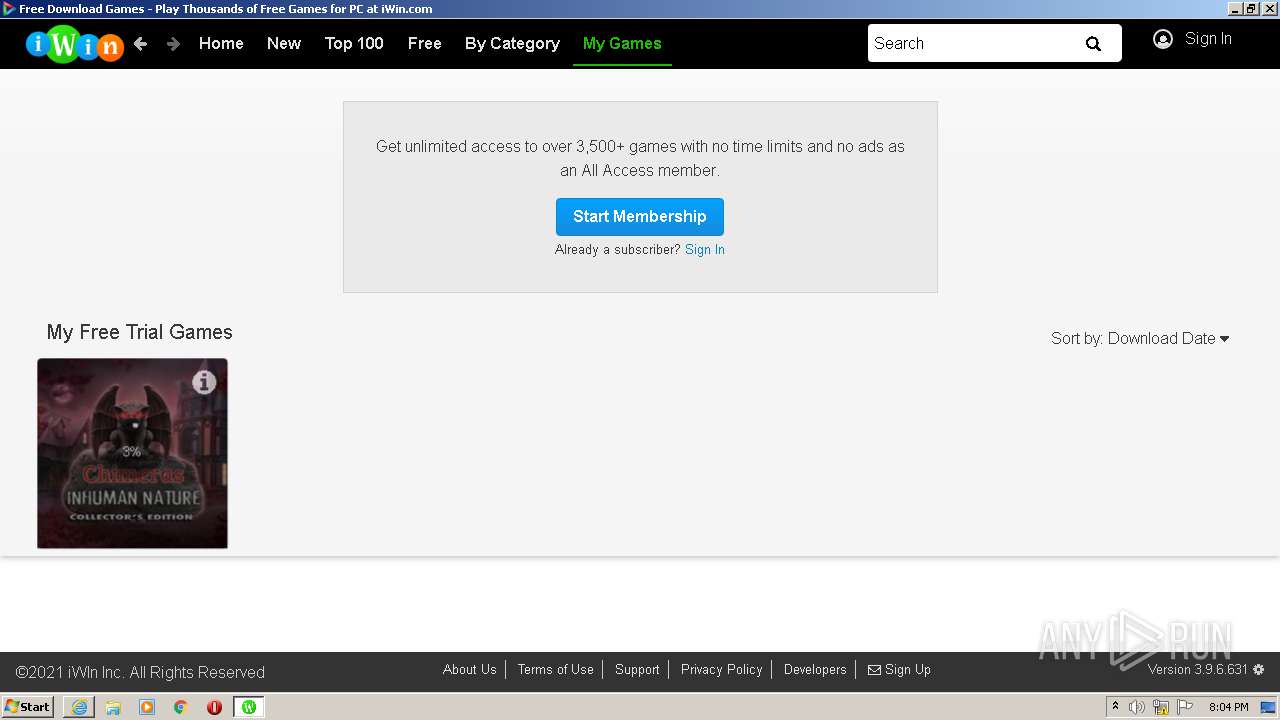
Task: Select iWin app in taskbar
Action: 249,707
